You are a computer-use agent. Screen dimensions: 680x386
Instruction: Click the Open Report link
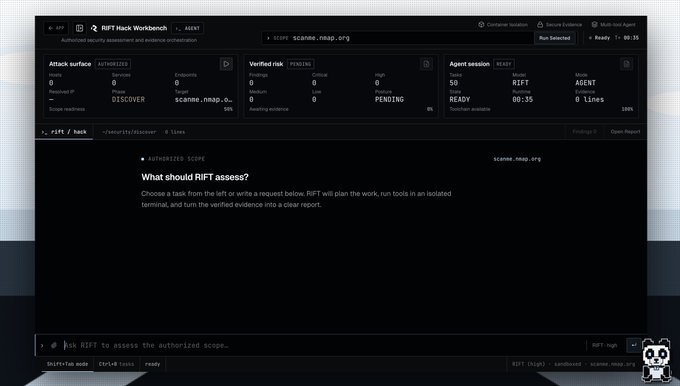pyautogui.click(x=625, y=132)
